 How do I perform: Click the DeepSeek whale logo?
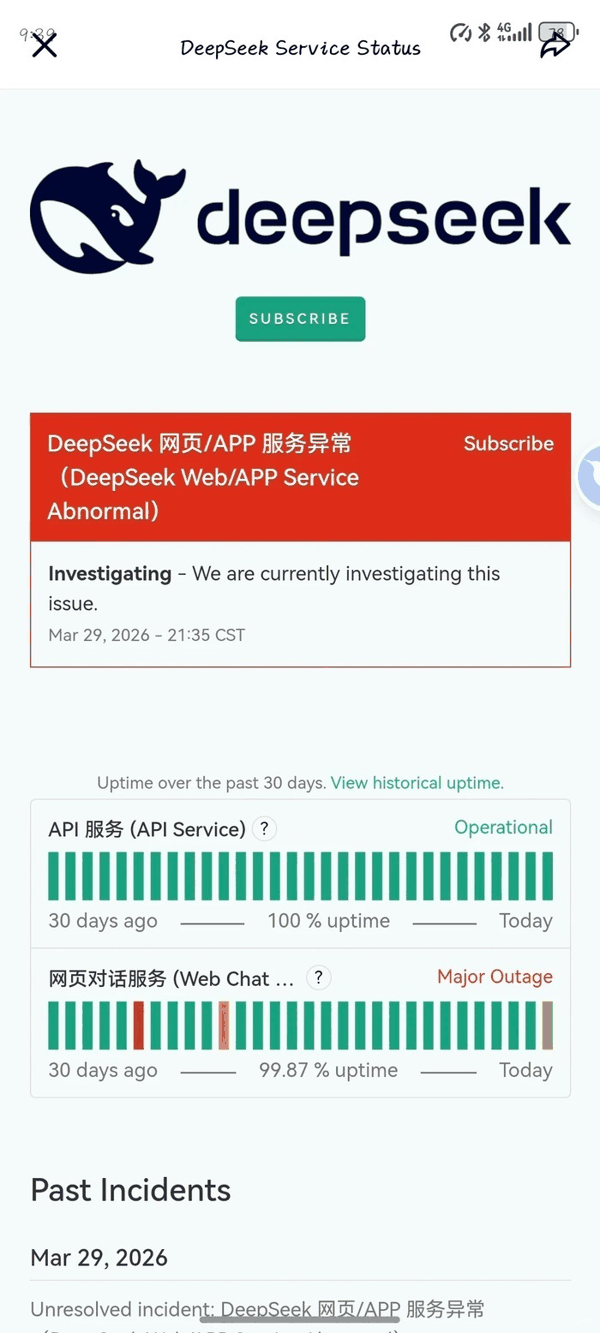tap(107, 217)
